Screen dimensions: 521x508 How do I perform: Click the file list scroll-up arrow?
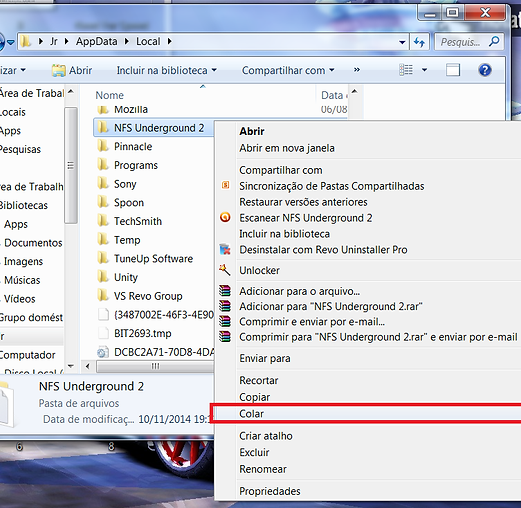point(355,91)
